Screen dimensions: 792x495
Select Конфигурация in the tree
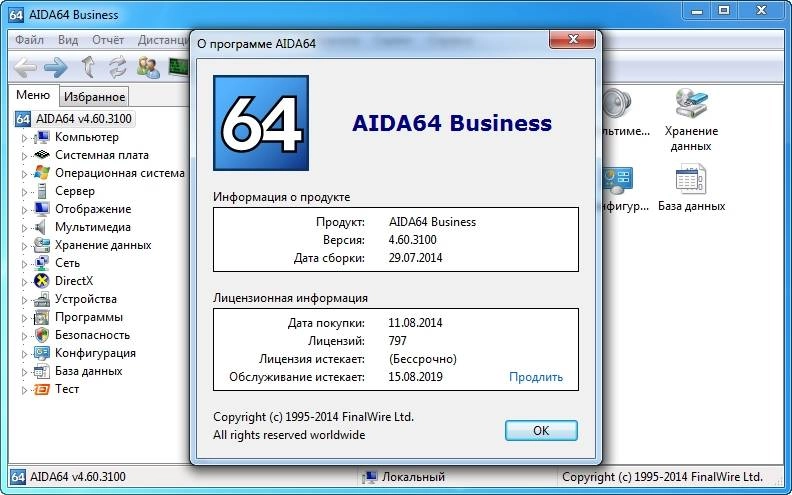(95, 353)
